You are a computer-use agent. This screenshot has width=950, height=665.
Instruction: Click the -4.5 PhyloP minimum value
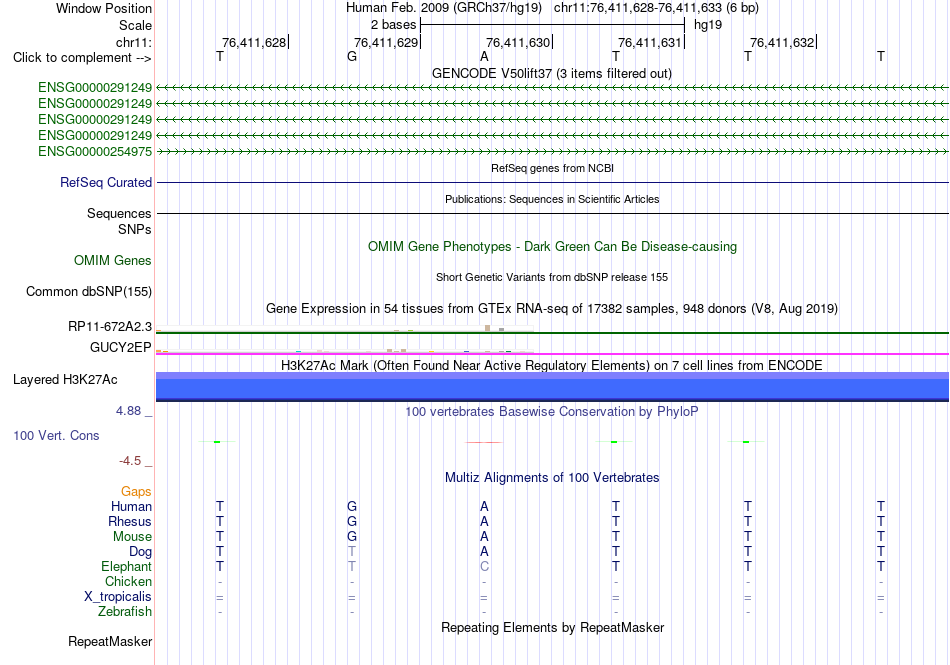click(x=130, y=461)
